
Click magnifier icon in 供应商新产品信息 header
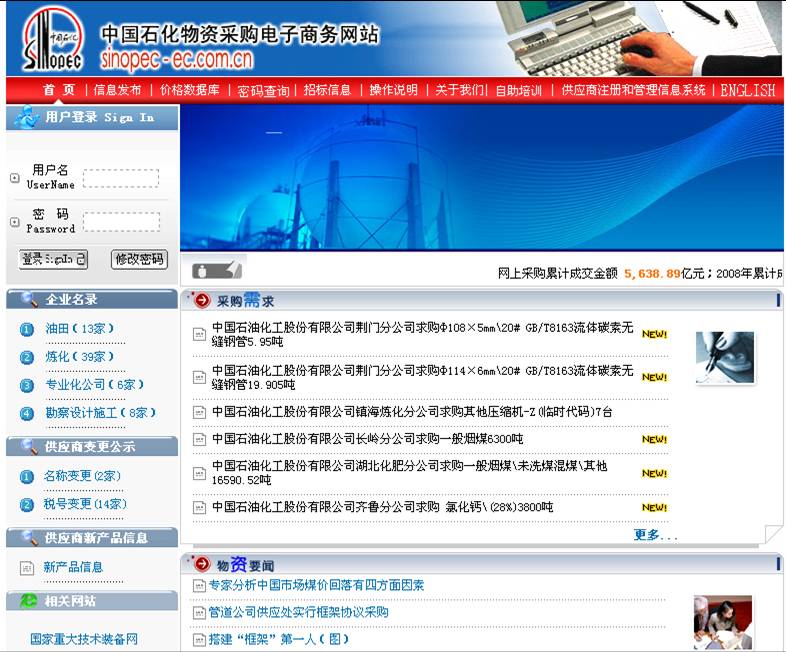29,537
